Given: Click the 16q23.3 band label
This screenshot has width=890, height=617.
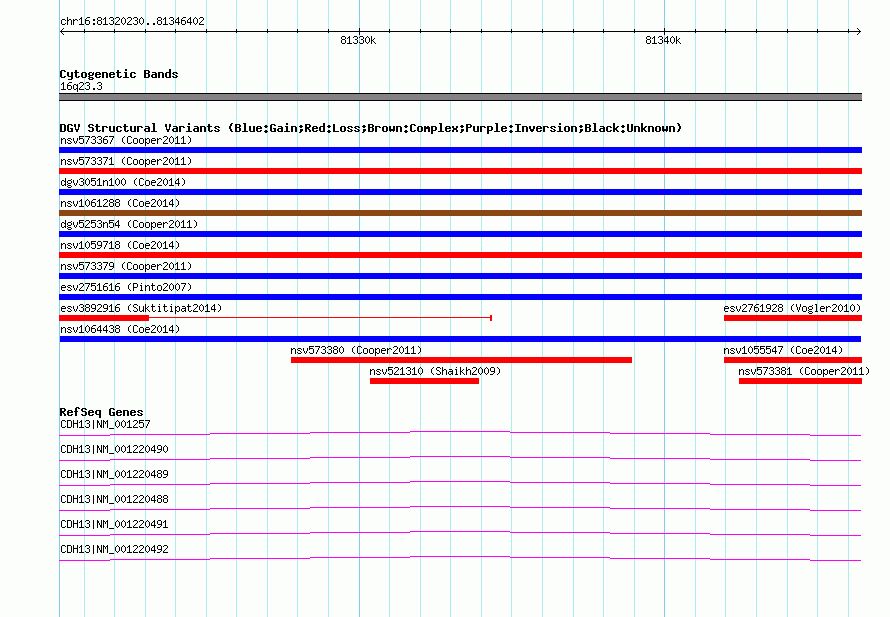Looking at the screenshot, I should pos(81,86).
